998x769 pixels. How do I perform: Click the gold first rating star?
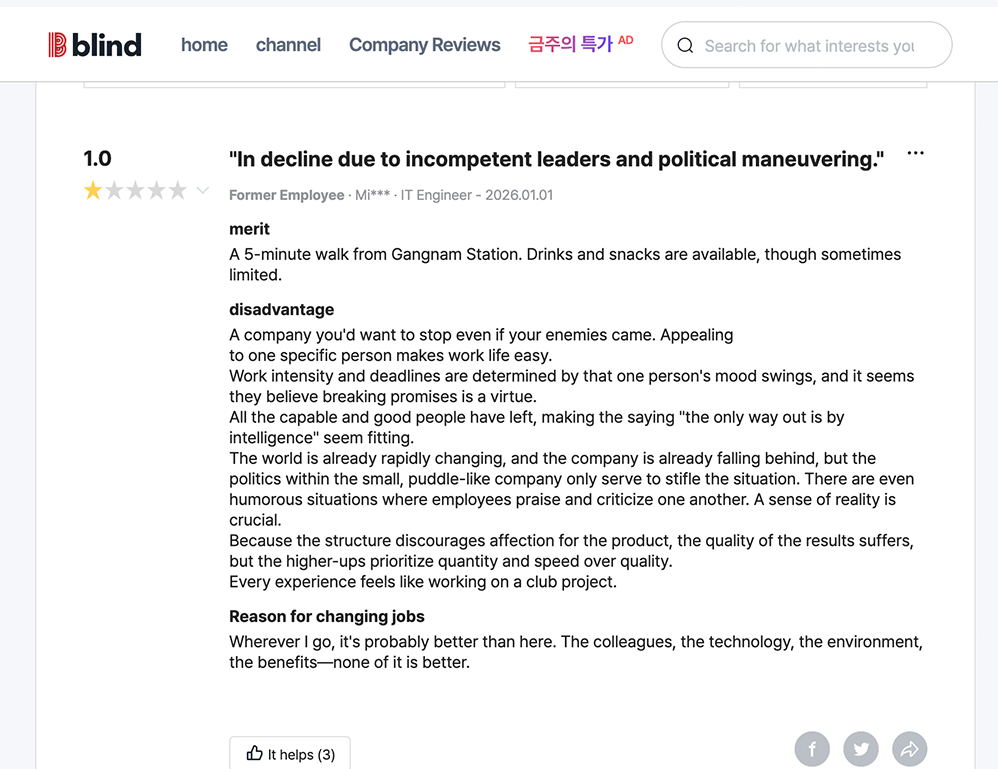93,191
